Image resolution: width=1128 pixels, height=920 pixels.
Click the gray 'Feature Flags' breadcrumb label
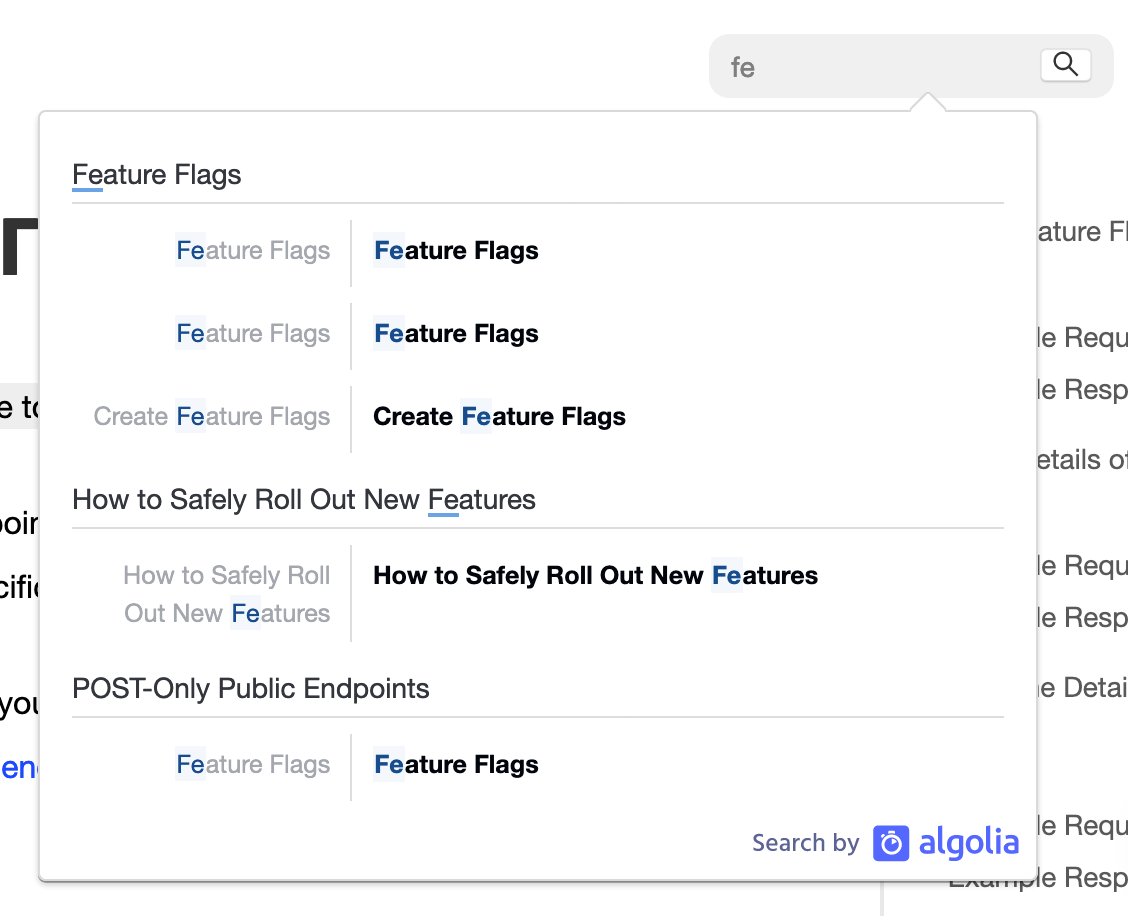(x=252, y=250)
